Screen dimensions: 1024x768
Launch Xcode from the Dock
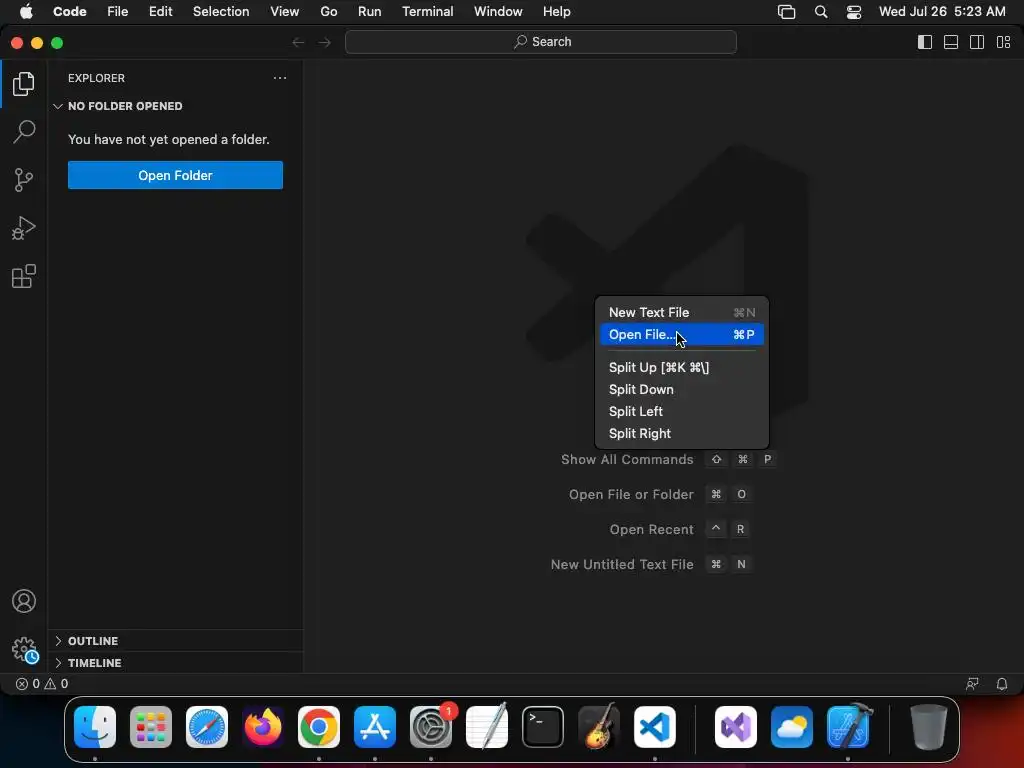pyautogui.click(x=848, y=727)
